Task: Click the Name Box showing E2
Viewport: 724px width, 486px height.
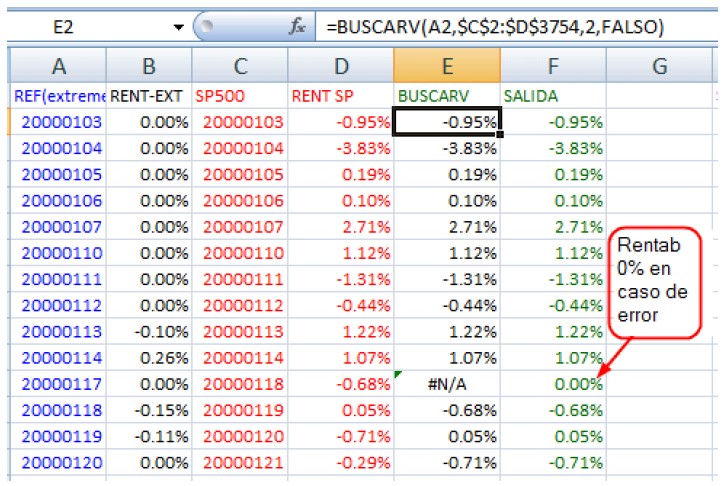Action: click(x=63, y=27)
